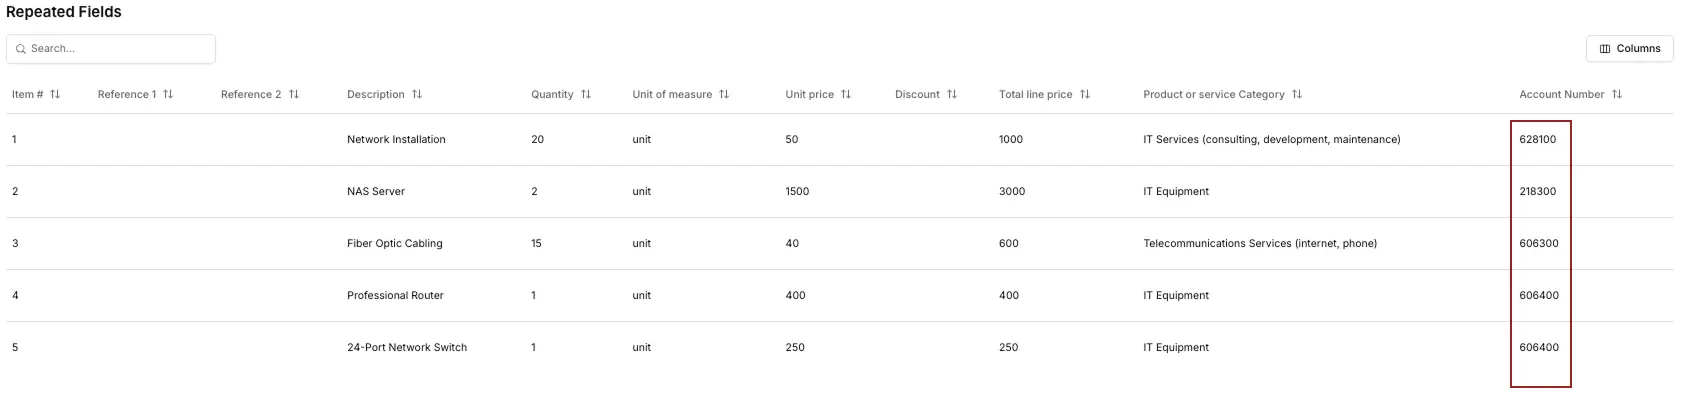Click the Quantity column header label

click(552, 94)
